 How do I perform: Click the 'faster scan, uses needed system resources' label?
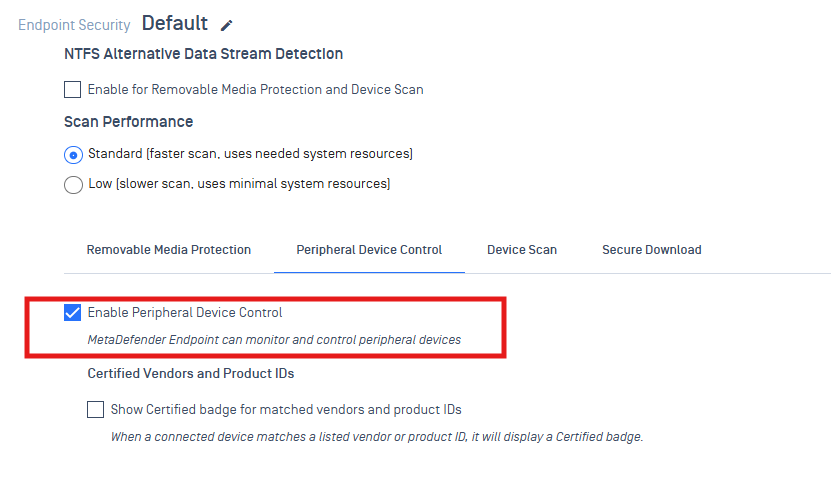(250, 154)
